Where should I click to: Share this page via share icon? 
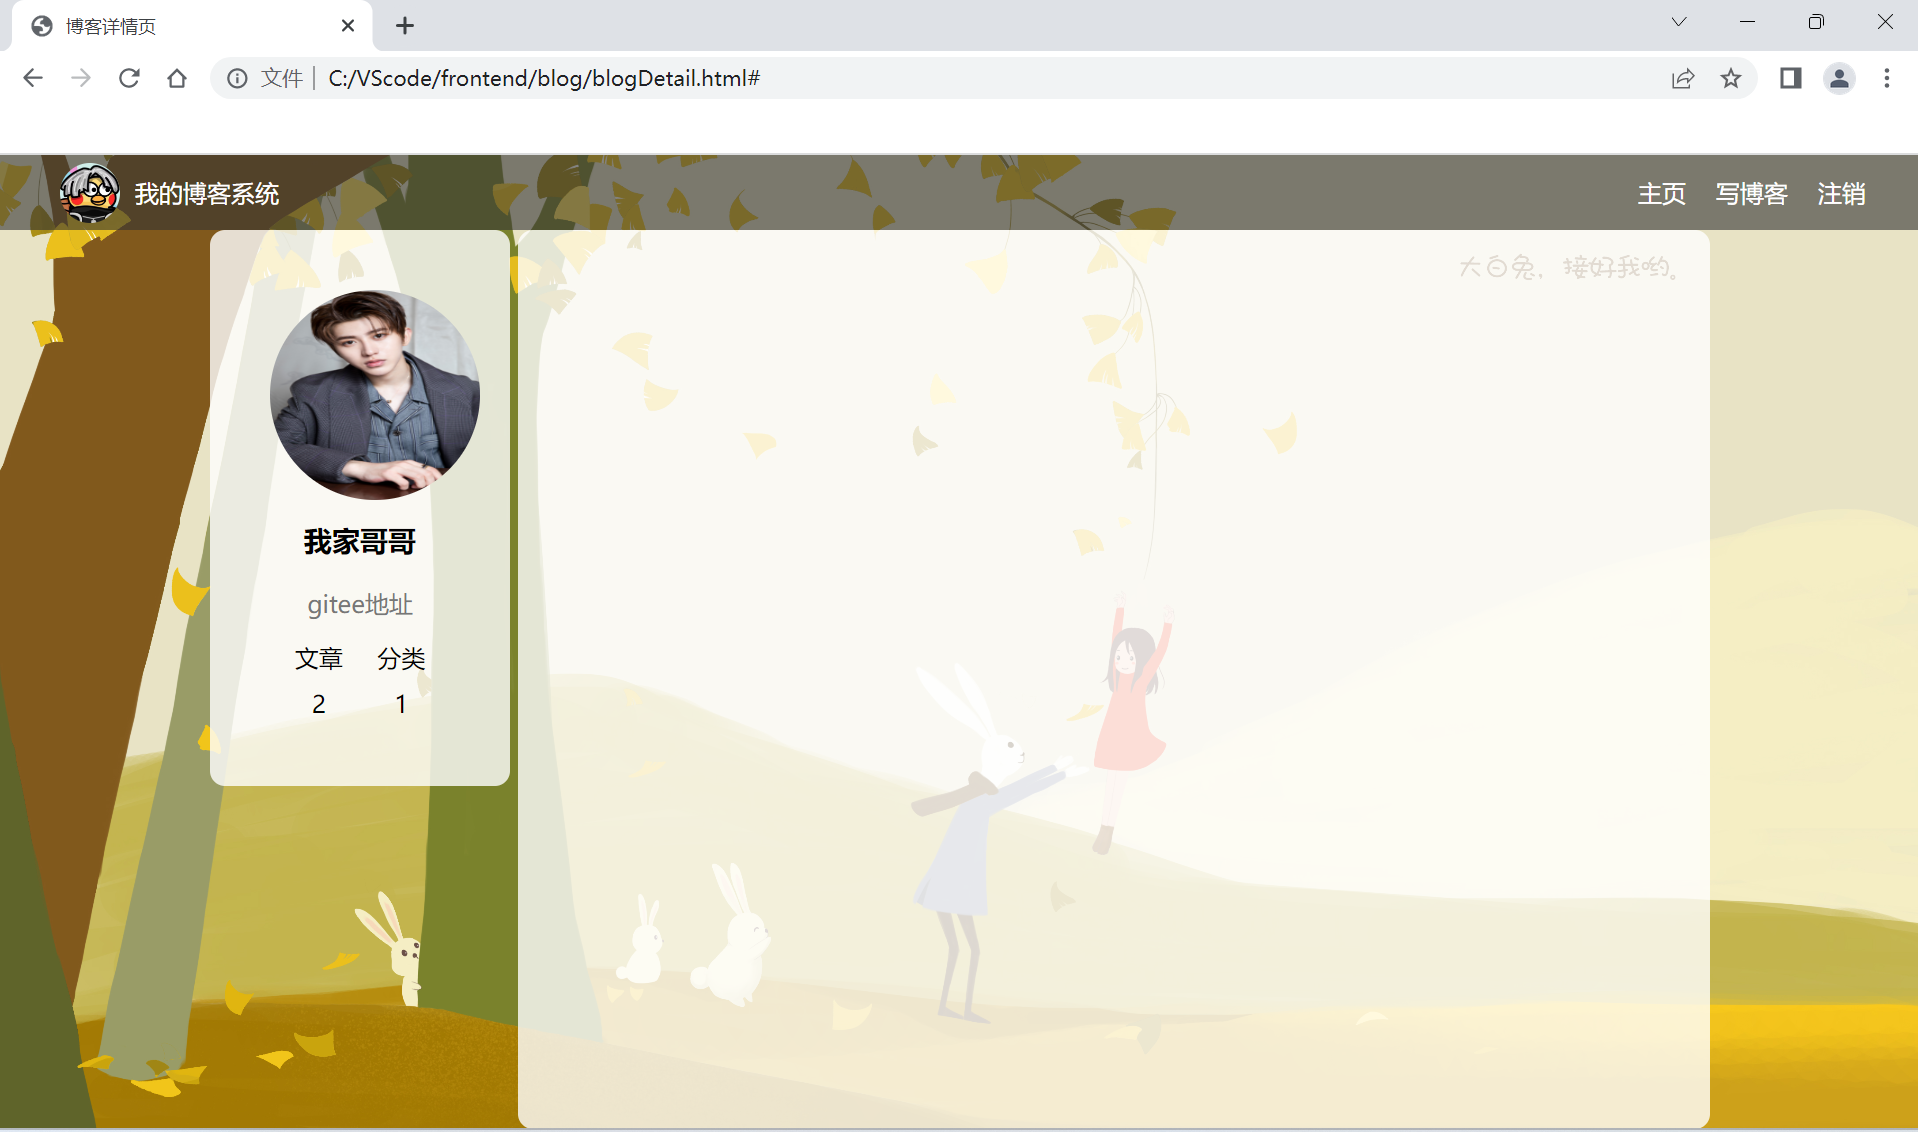(x=1683, y=78)
